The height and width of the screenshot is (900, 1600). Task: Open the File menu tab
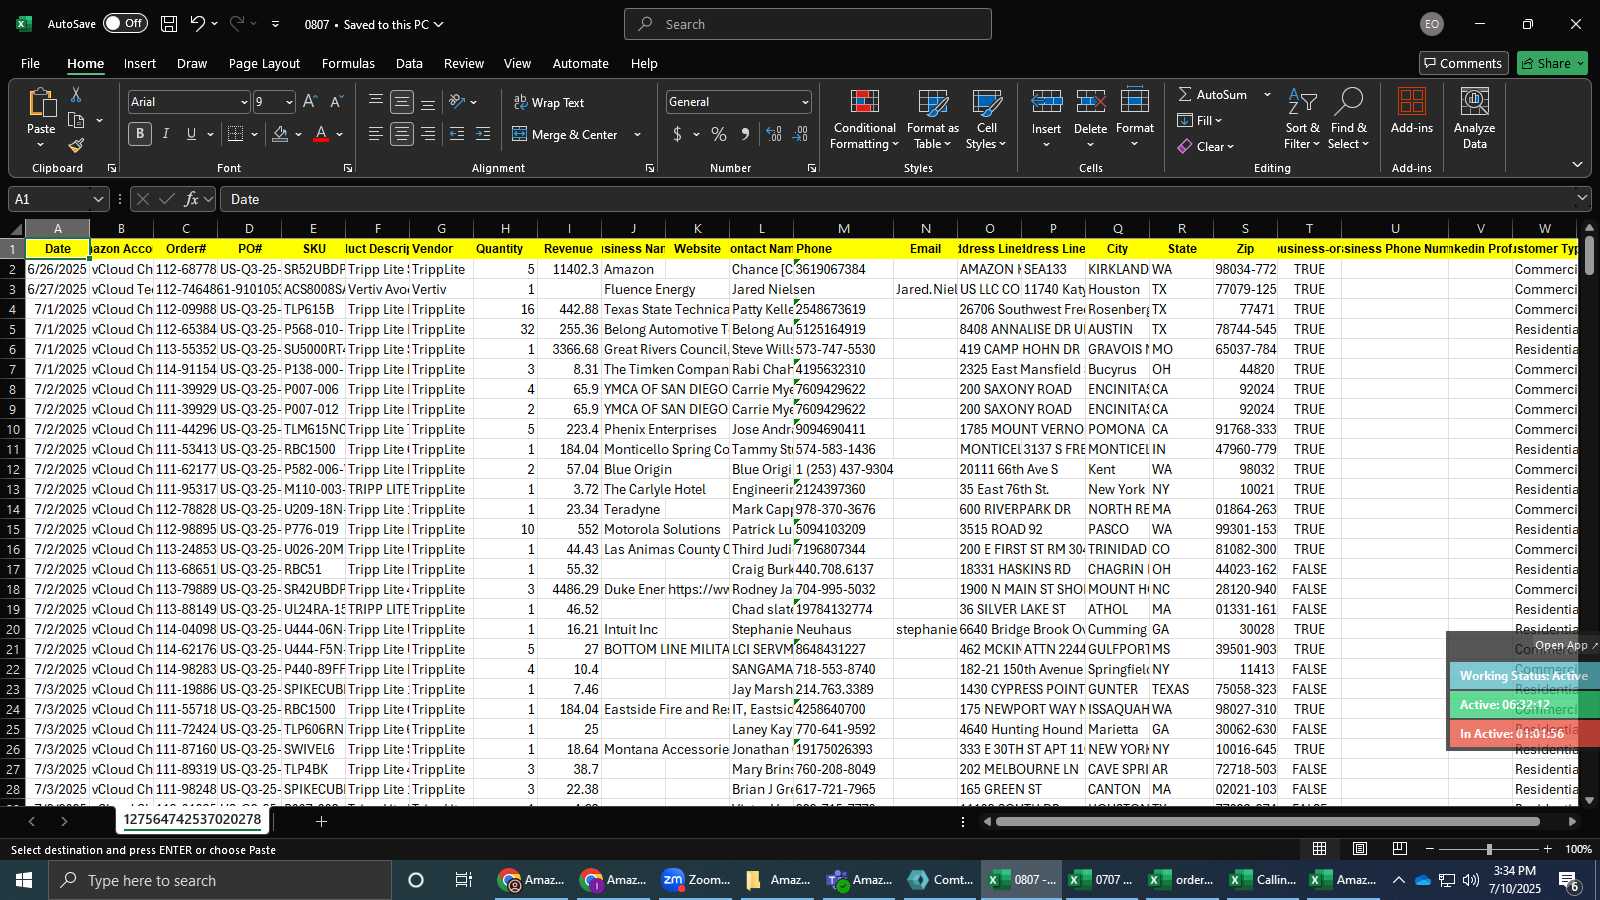point(30,63)
